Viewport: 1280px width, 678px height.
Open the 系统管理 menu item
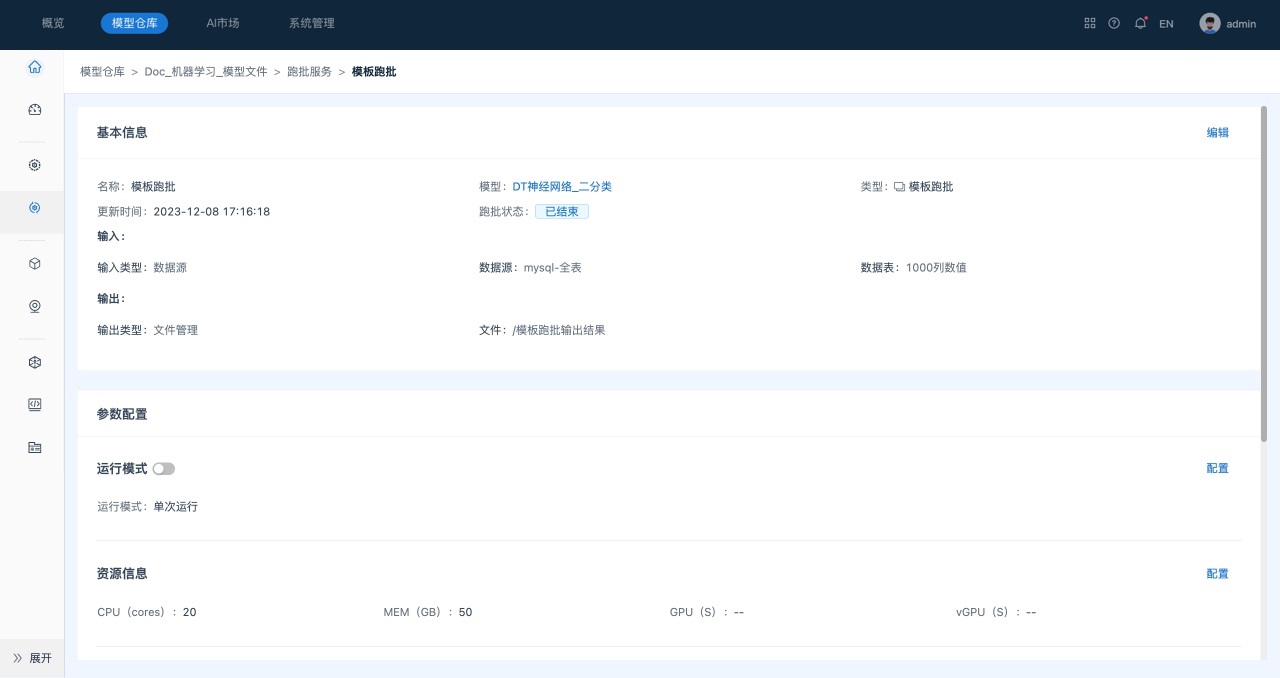point(311,23)
